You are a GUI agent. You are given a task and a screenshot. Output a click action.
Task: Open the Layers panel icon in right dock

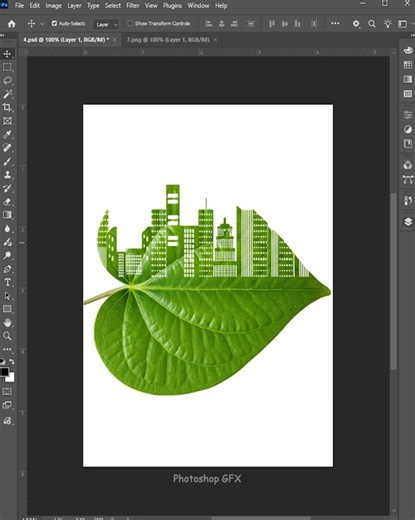click(408, 222)
